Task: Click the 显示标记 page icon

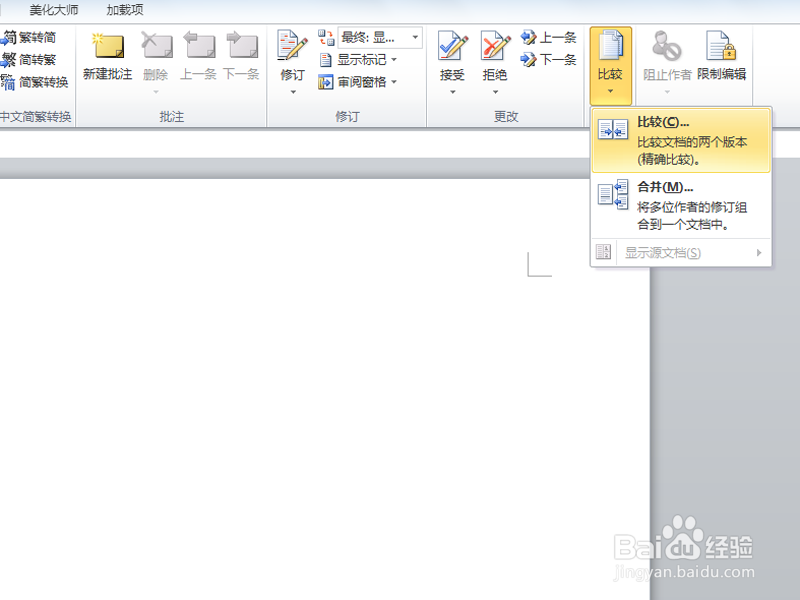Action: click(x=326, y=60)
